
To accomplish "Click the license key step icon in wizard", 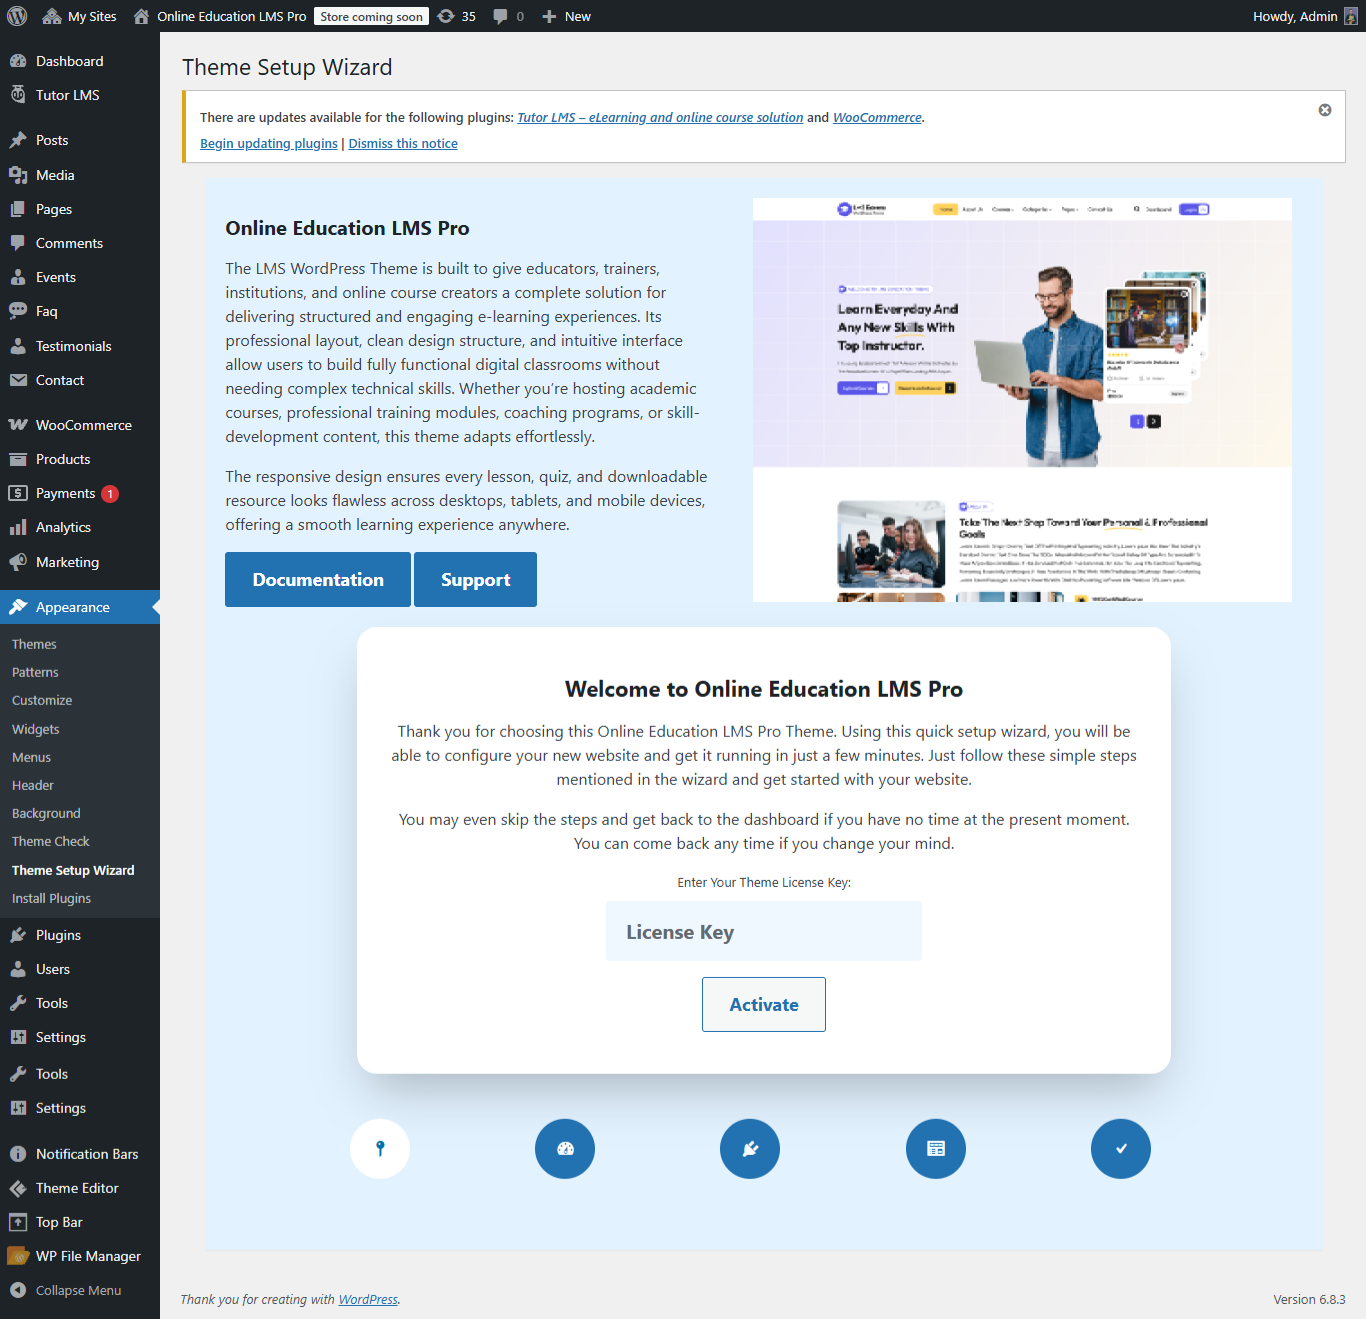I will click(x=380, y=1148).
